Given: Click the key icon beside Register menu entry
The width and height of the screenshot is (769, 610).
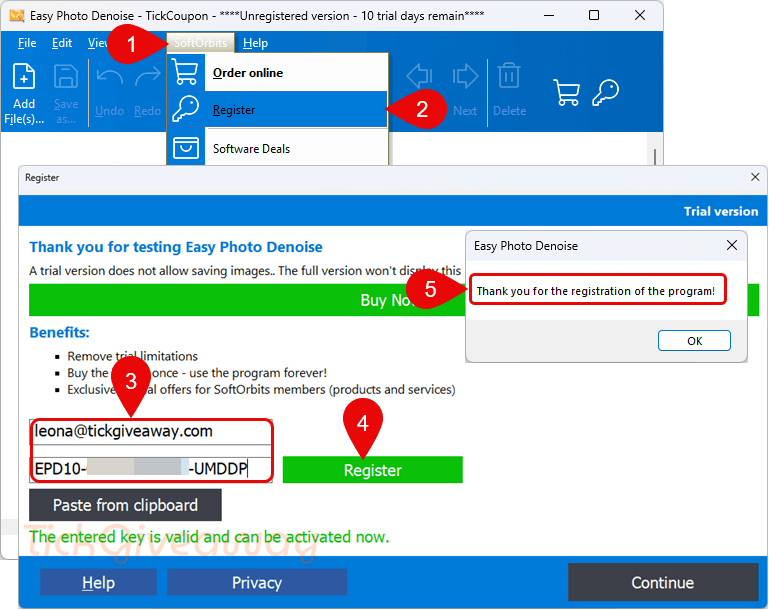Looking at the screenshot, I should 186,109.
